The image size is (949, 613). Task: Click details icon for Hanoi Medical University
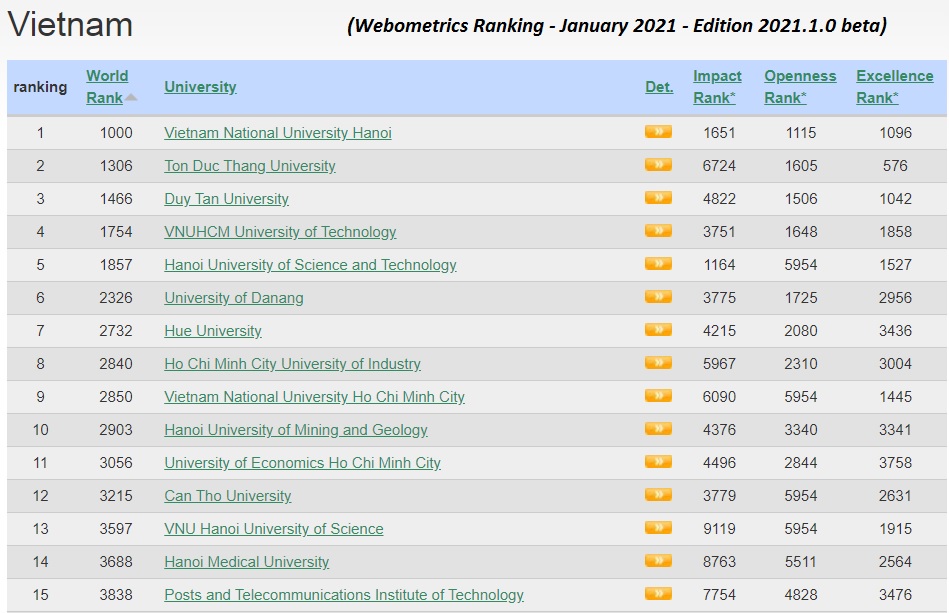point(658,561)
